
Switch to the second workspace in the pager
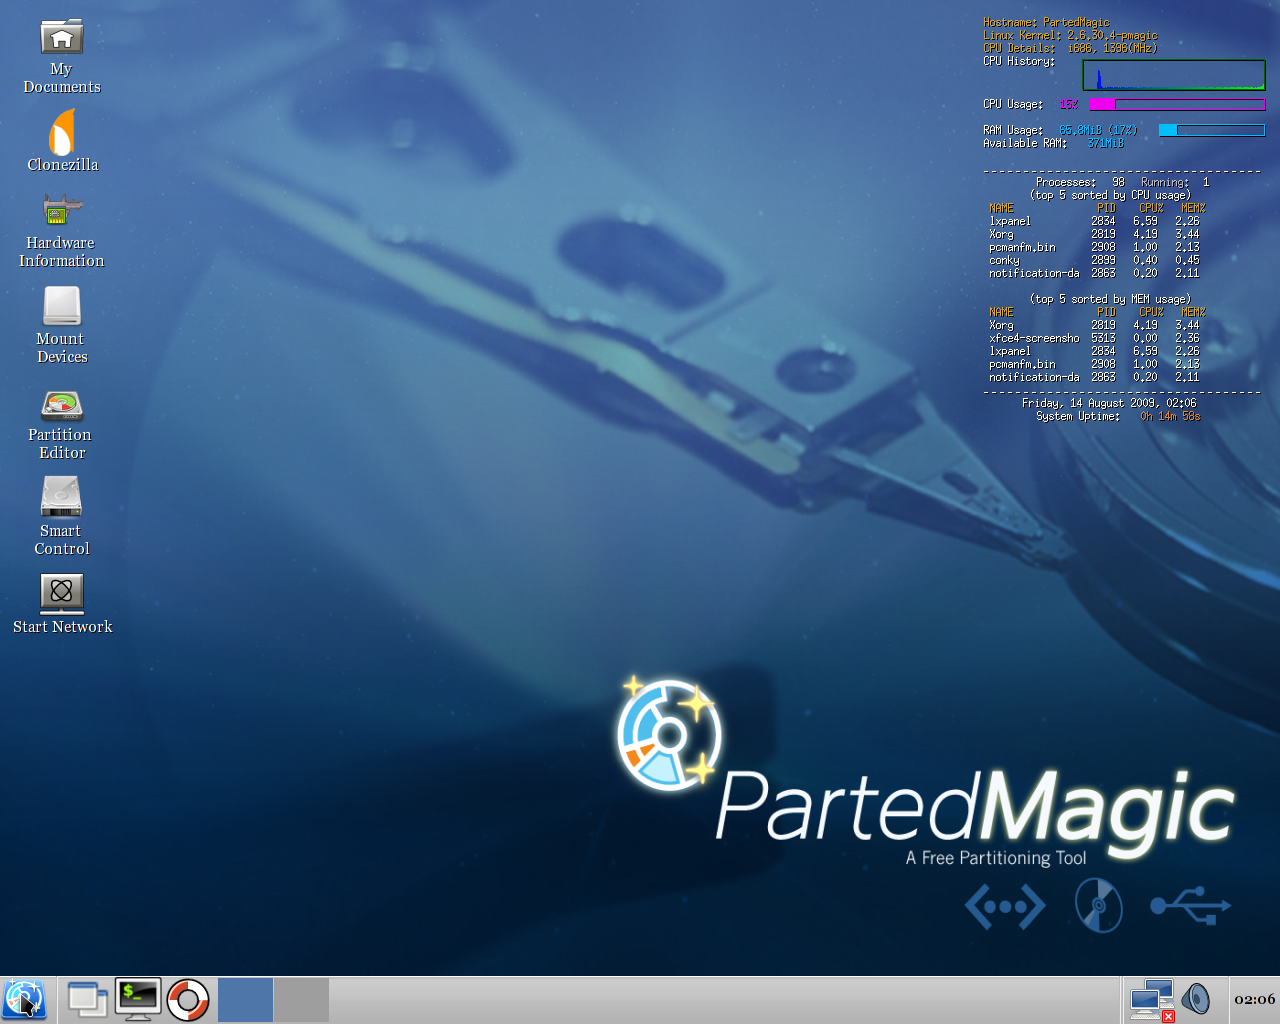click(x=301, y=1000)
